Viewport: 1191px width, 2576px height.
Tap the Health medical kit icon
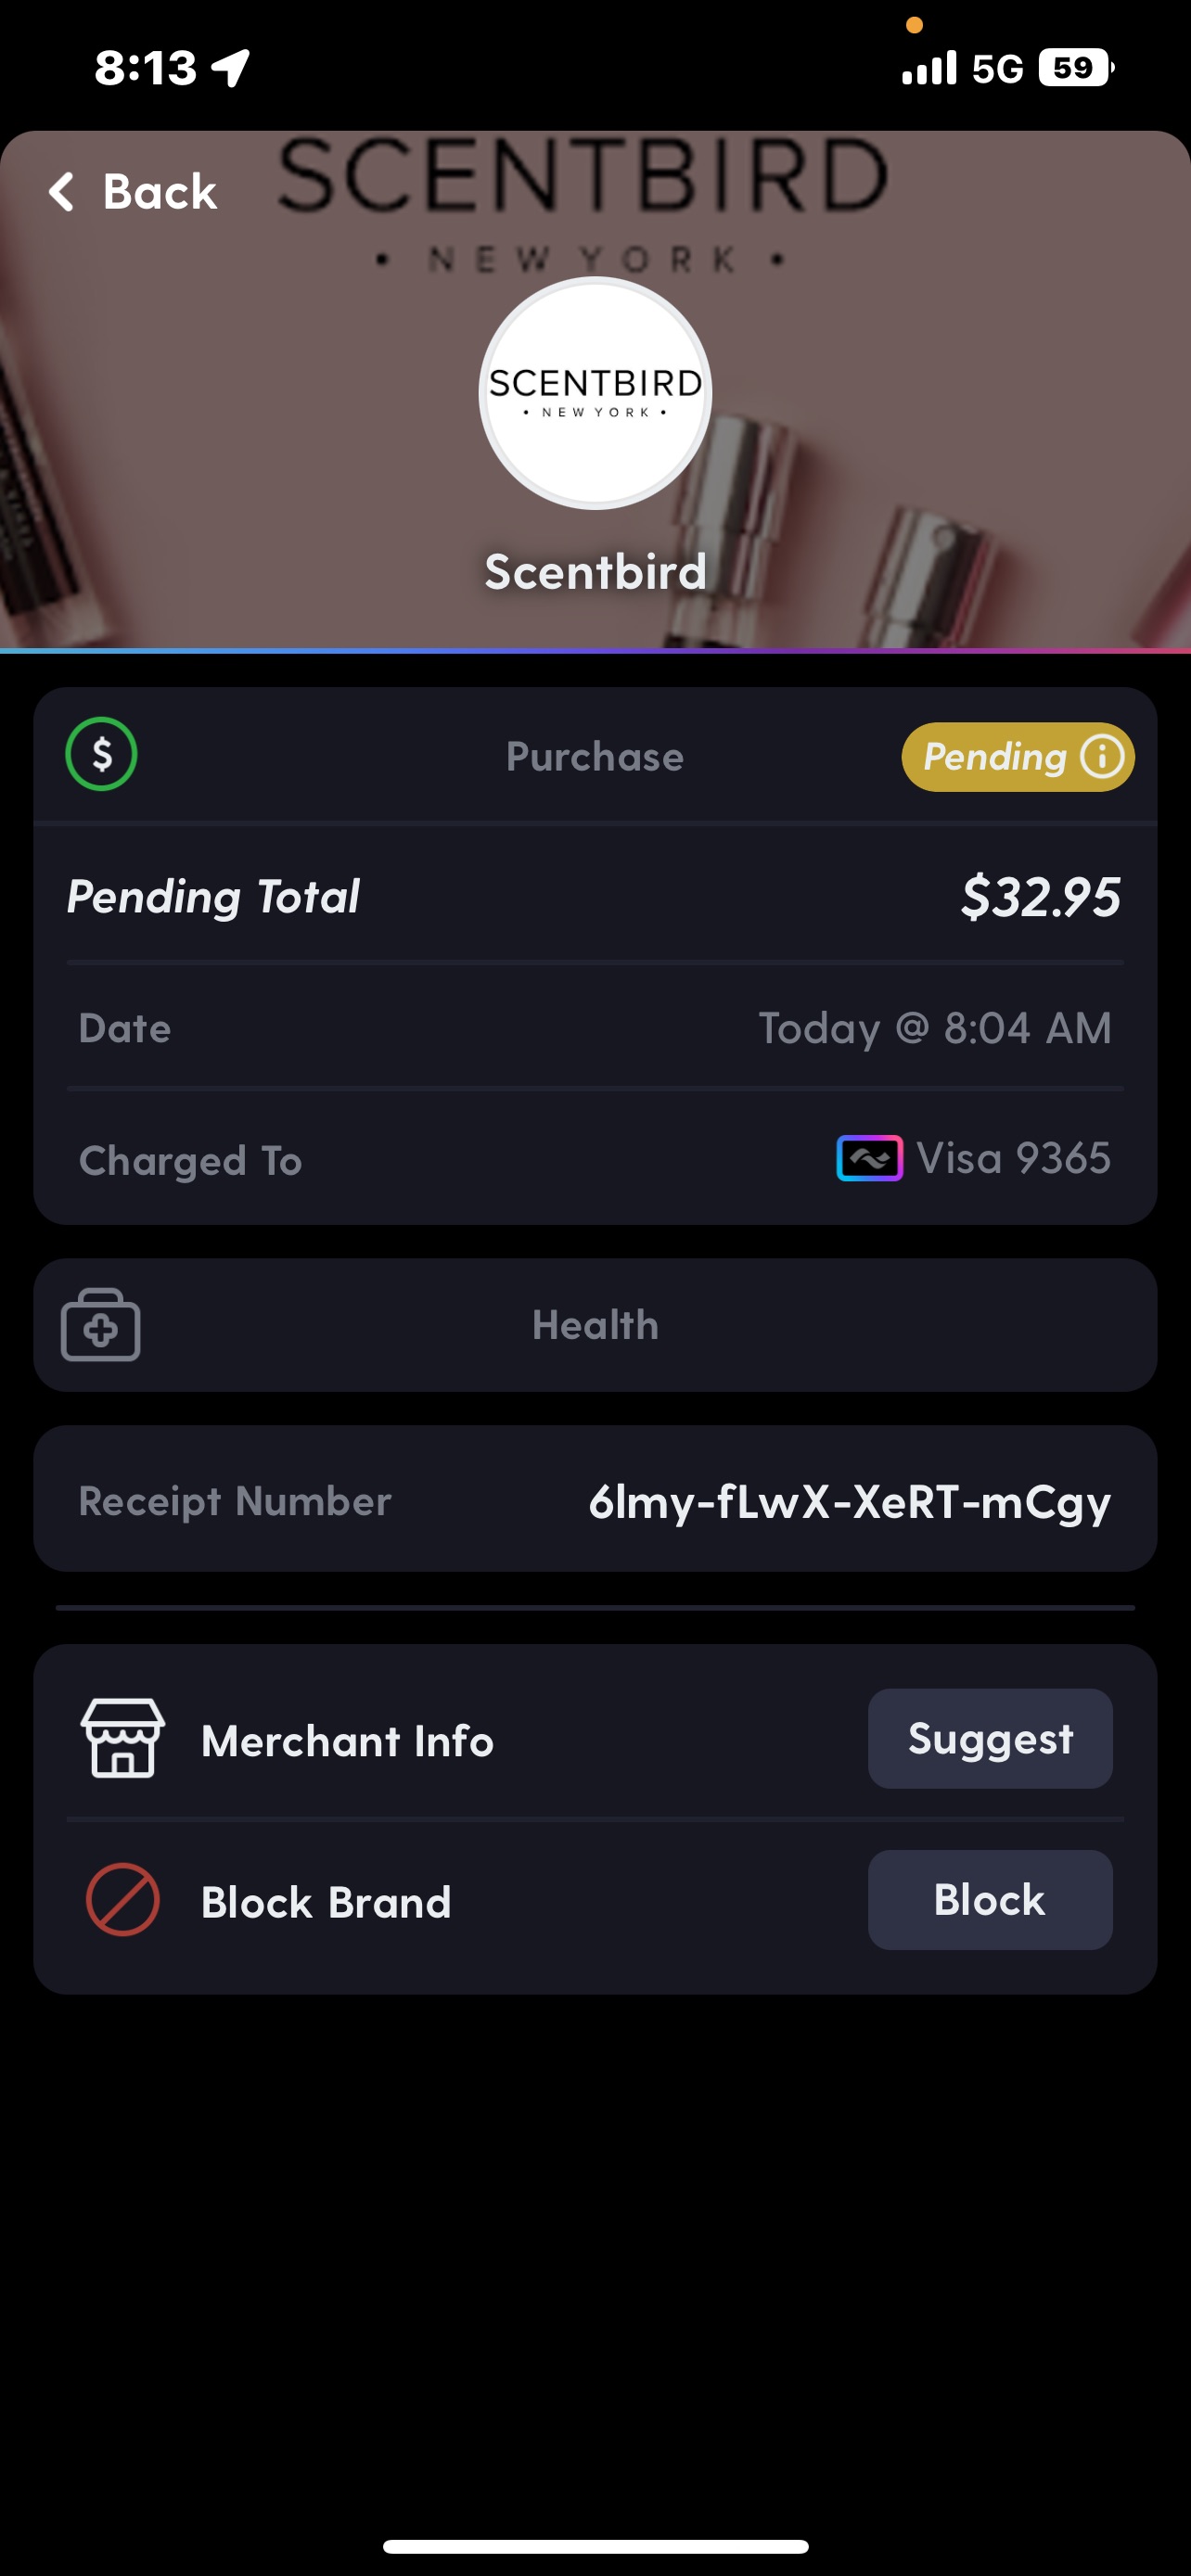coord(100,1324)
